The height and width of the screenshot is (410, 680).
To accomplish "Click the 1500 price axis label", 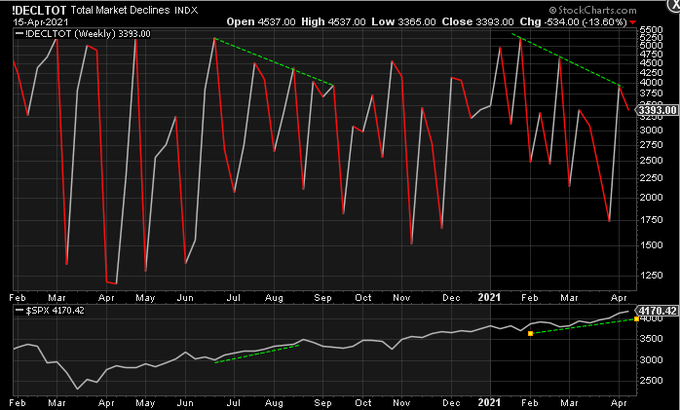I will point(651,245).
